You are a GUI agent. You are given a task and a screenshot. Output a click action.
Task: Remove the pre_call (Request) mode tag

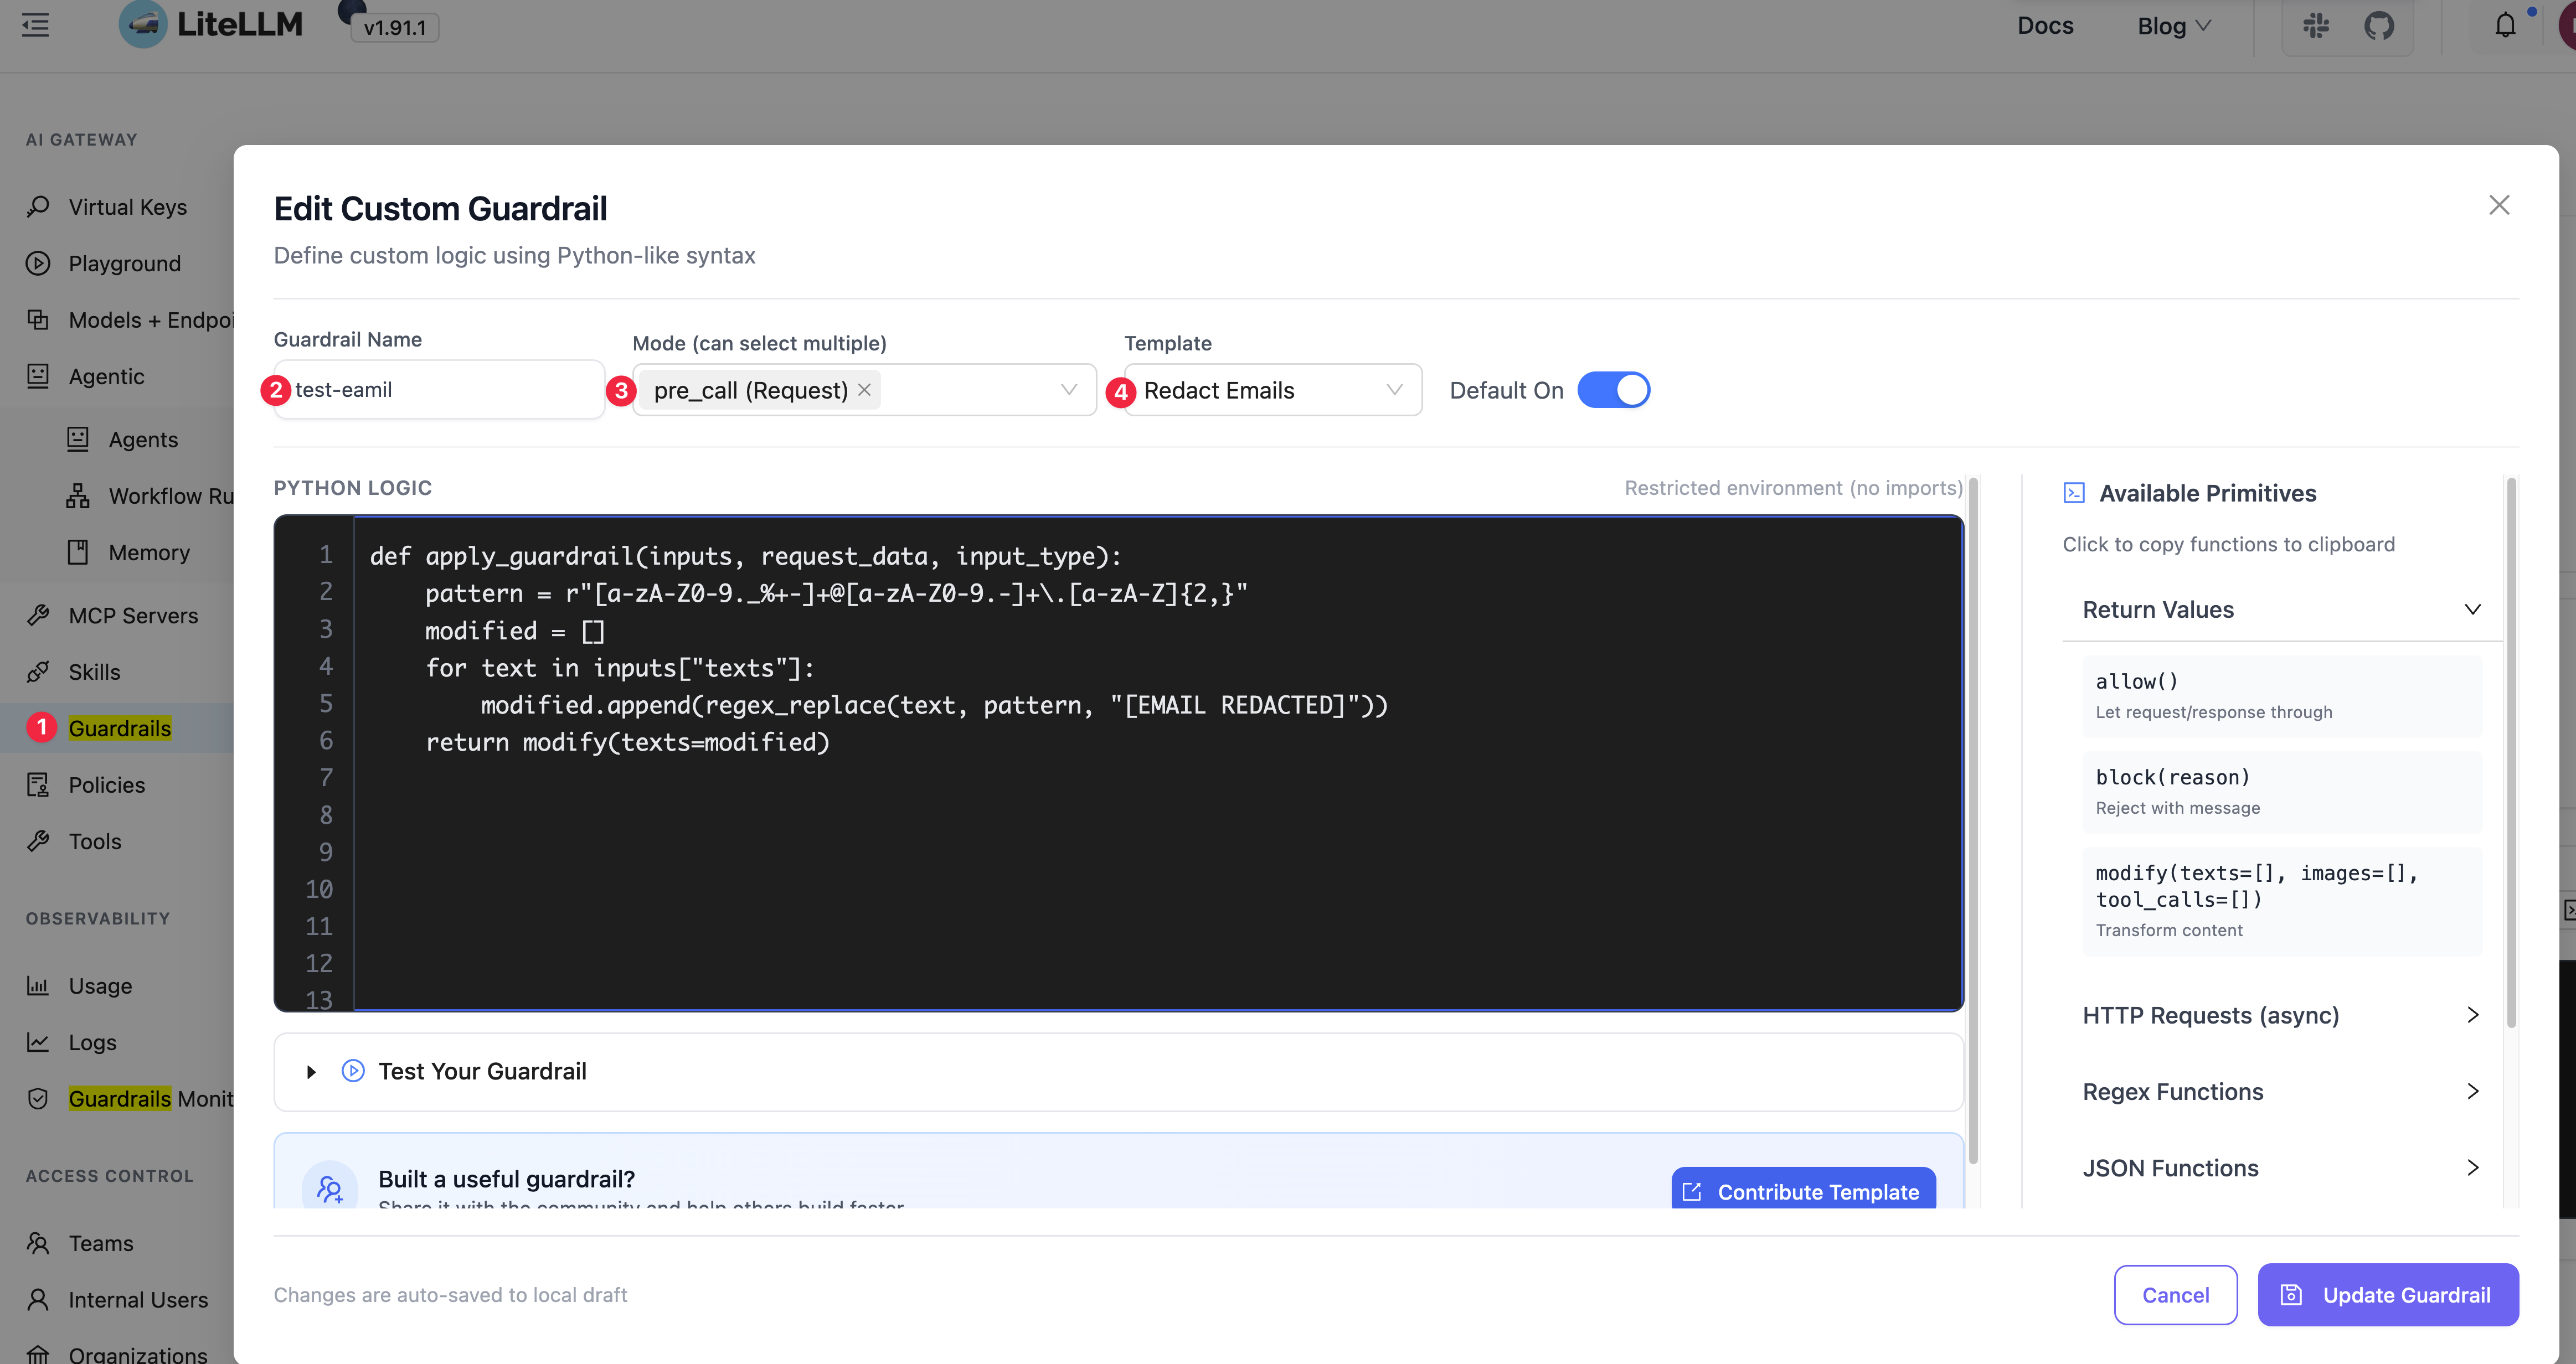pos(864,390)
